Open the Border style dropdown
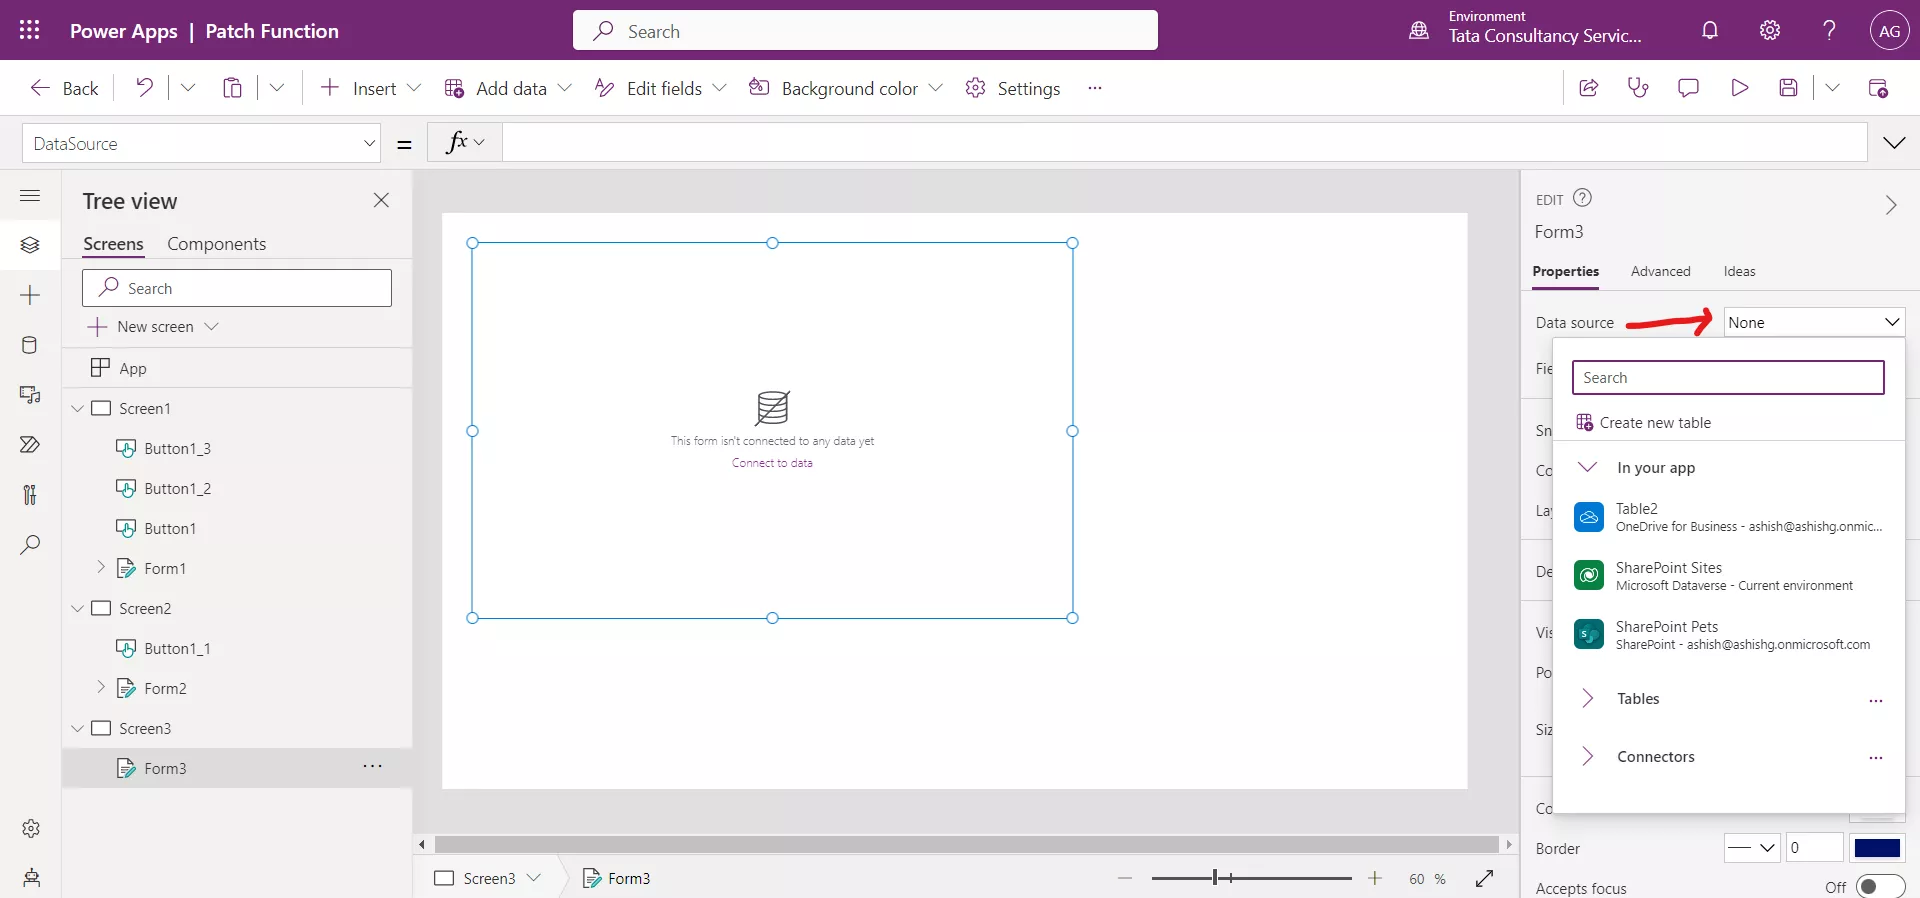This screenshot has width=1920, height=898. 1752,847
